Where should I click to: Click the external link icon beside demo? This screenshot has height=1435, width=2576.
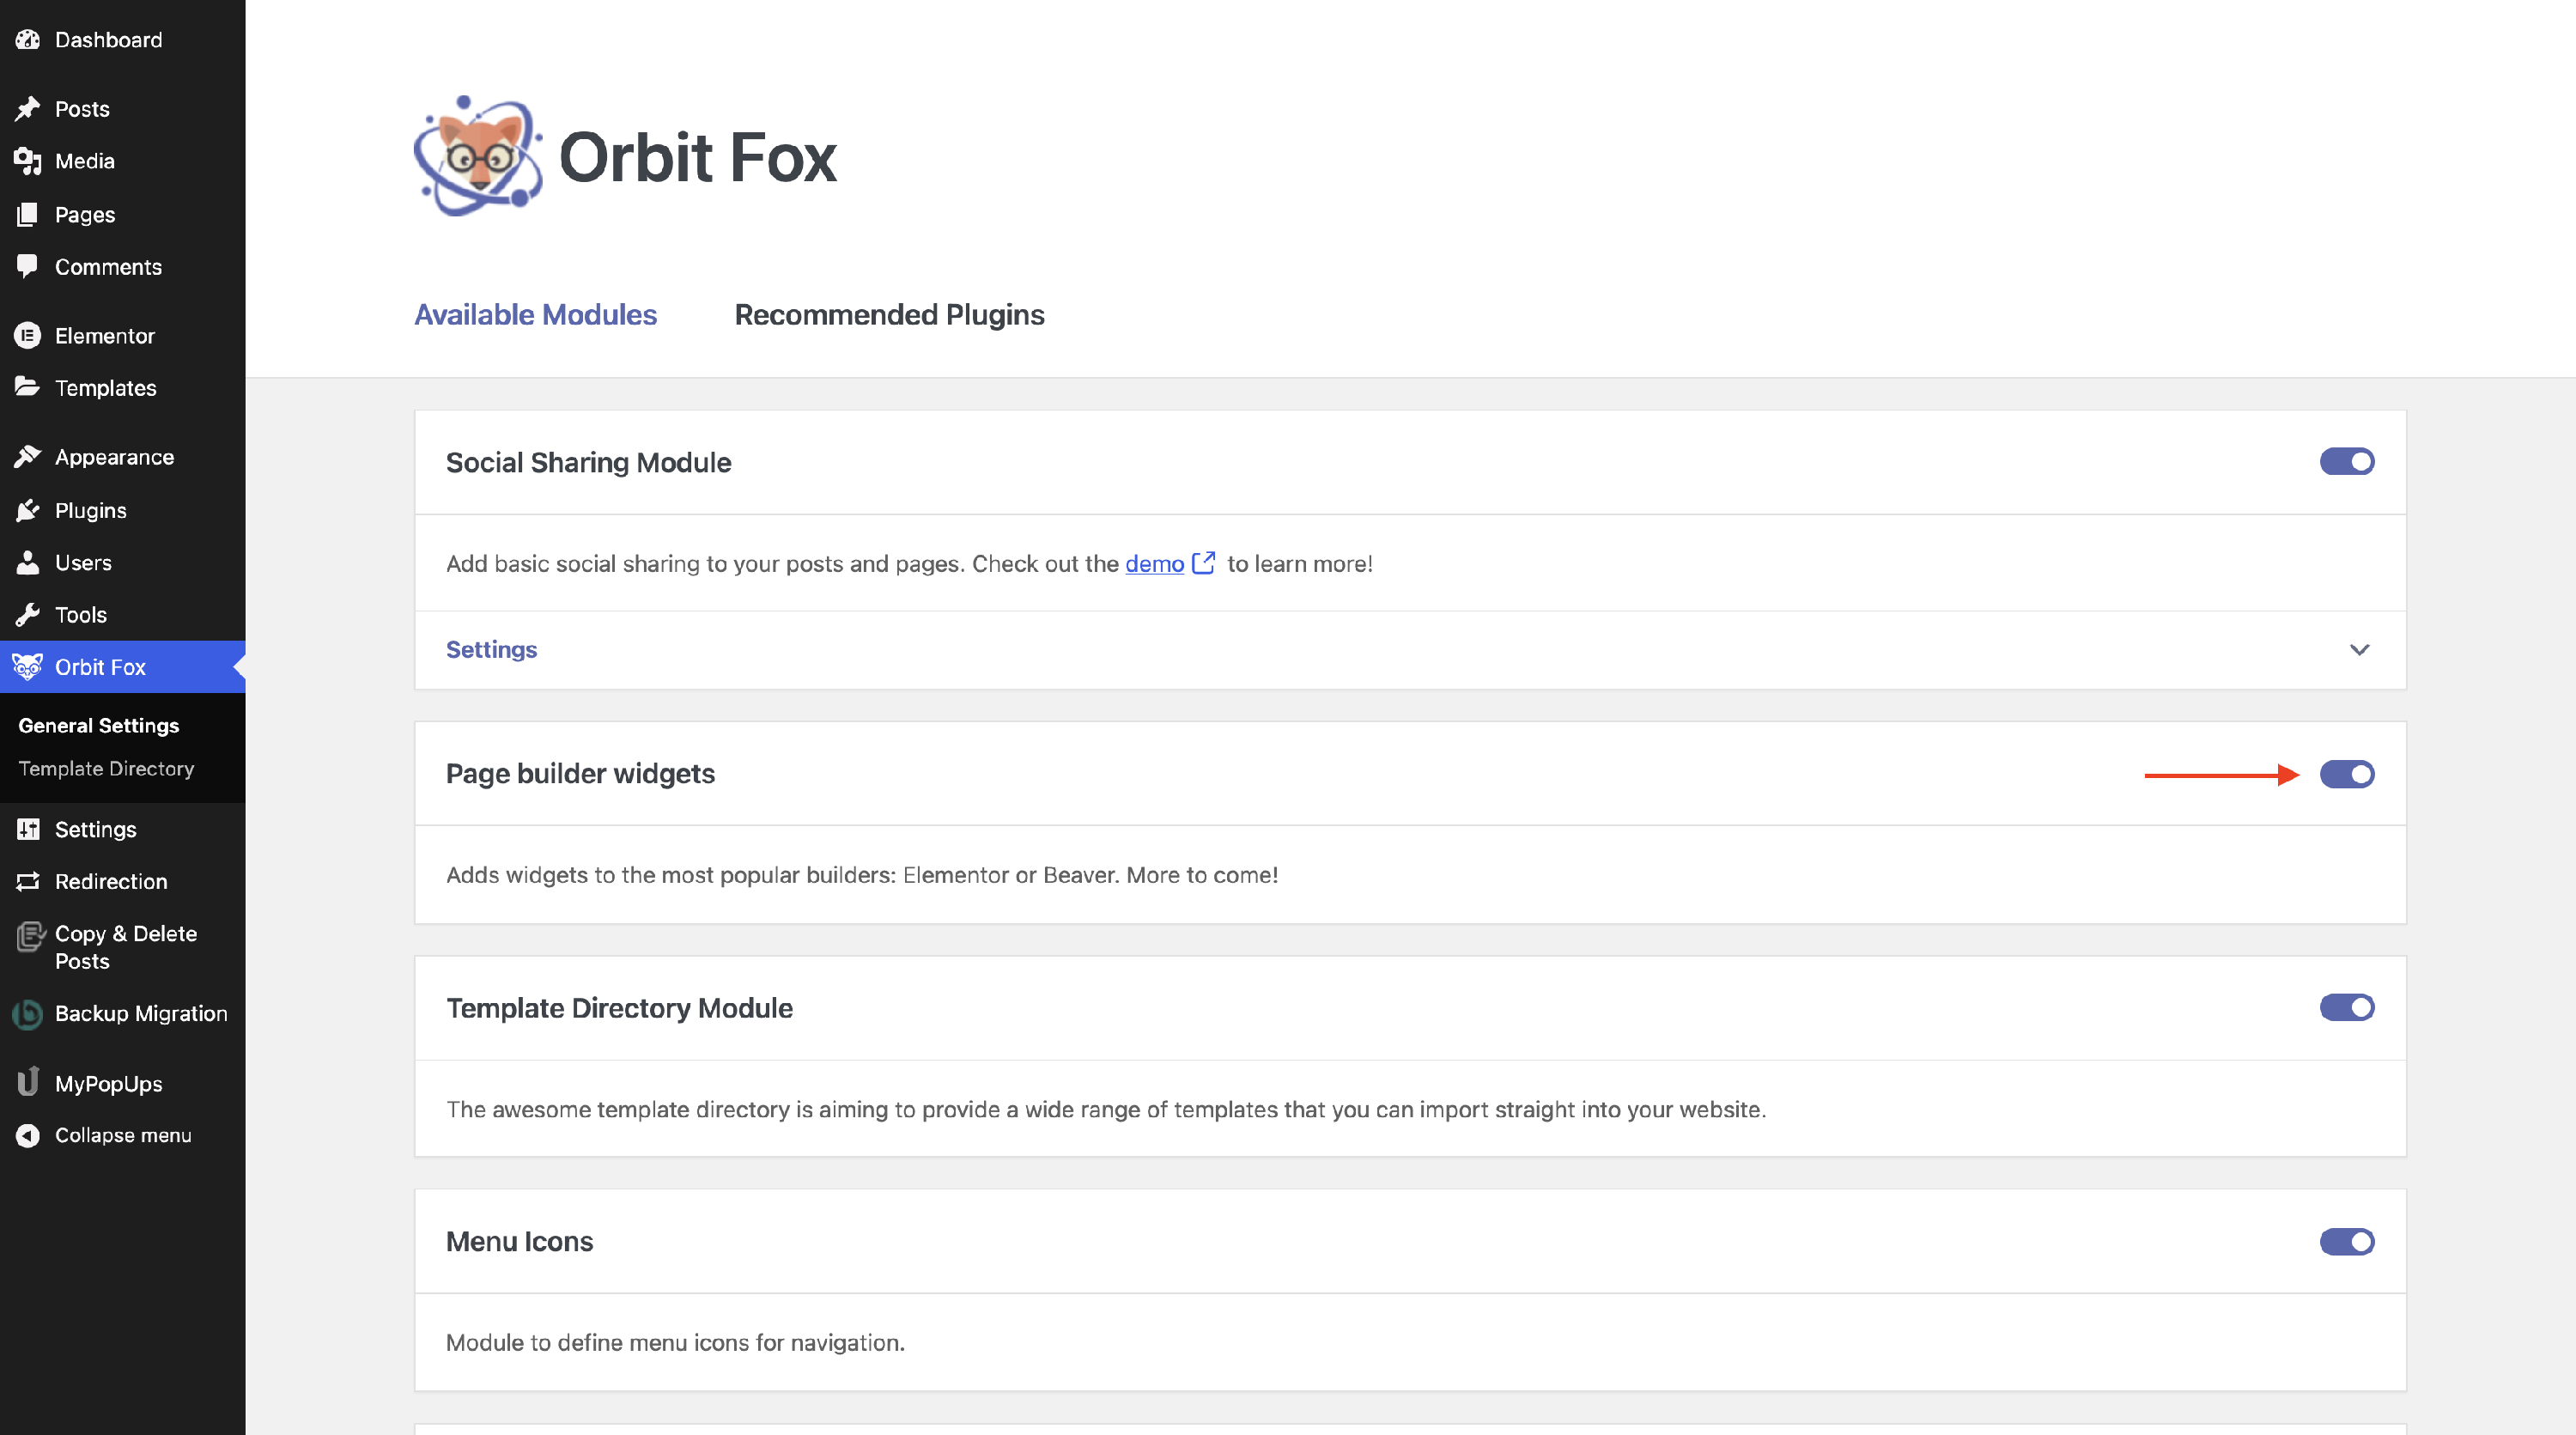coord(1204,563)
